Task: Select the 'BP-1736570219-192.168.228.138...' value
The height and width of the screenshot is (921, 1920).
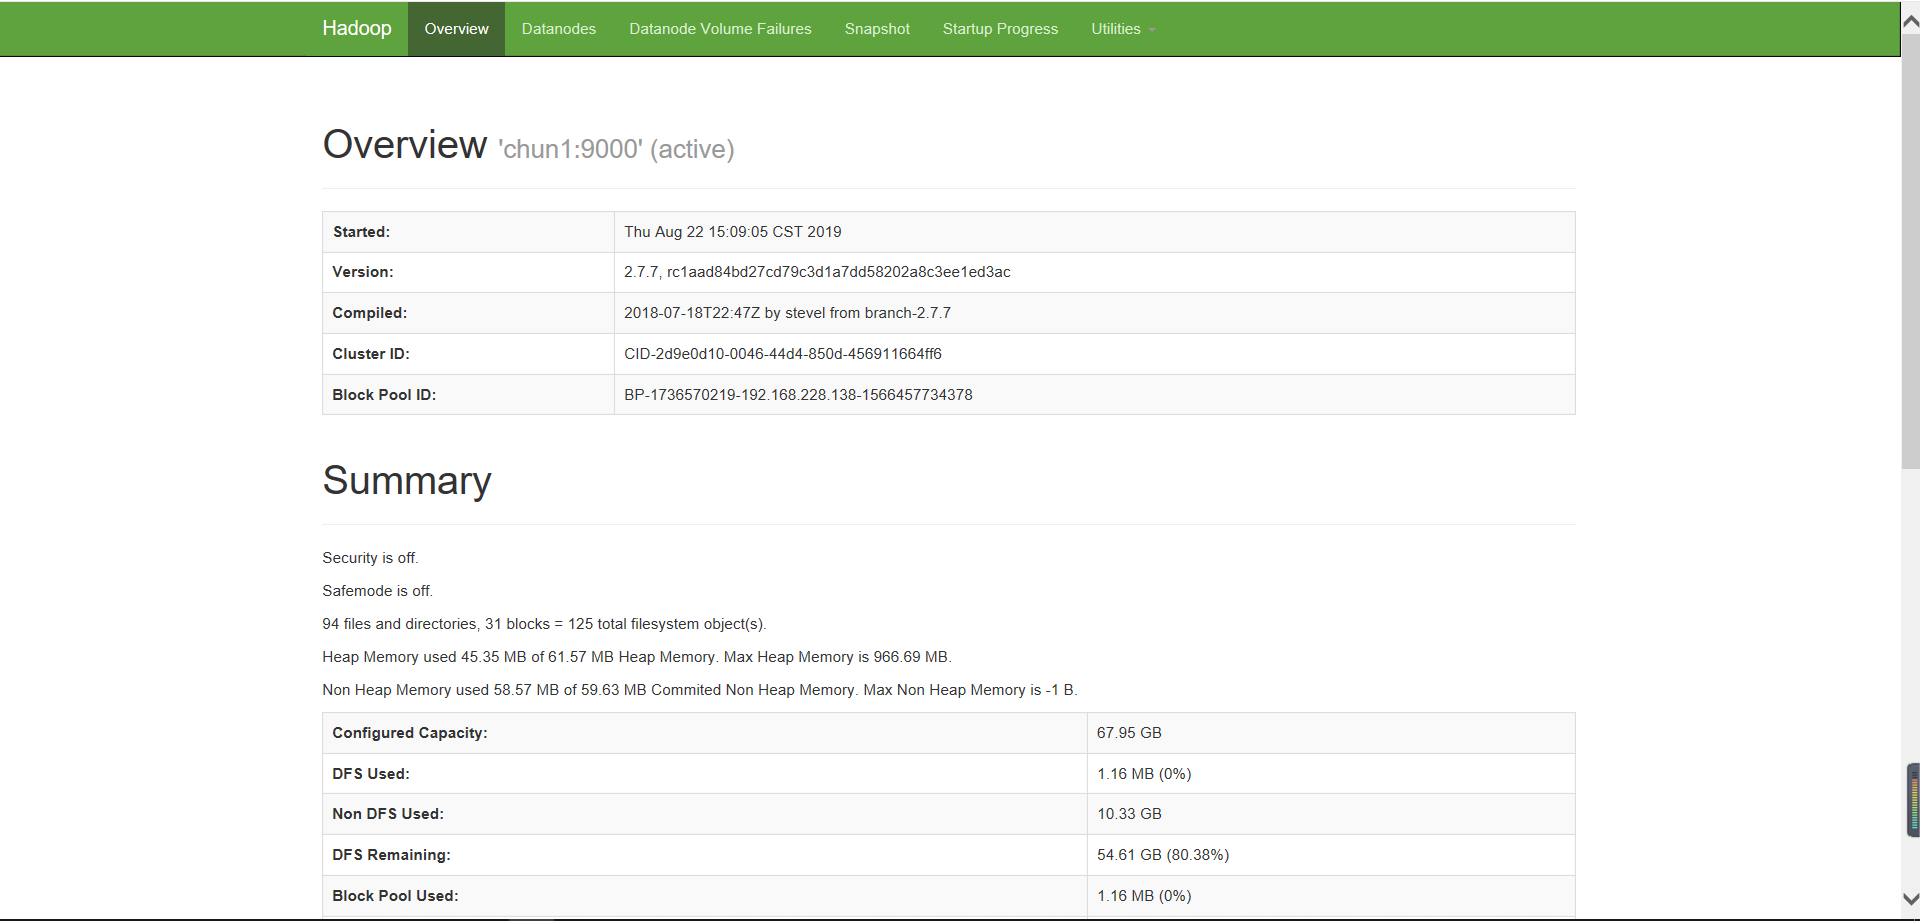Action: pyautogui.click(x=798, y=395)
